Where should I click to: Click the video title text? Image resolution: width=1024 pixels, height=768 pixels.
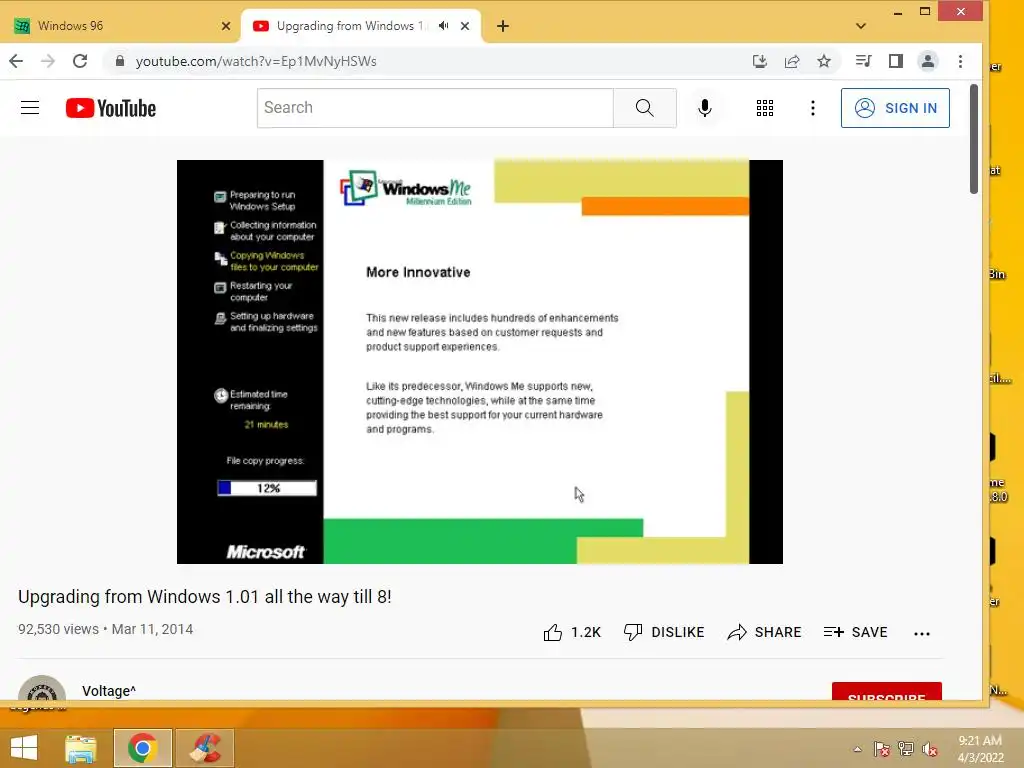click(204, 597)
